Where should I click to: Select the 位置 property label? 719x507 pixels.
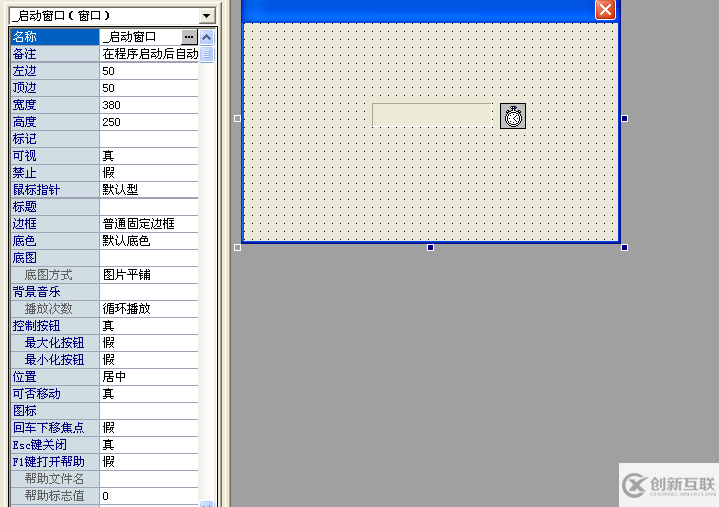(x=55, y=377)
